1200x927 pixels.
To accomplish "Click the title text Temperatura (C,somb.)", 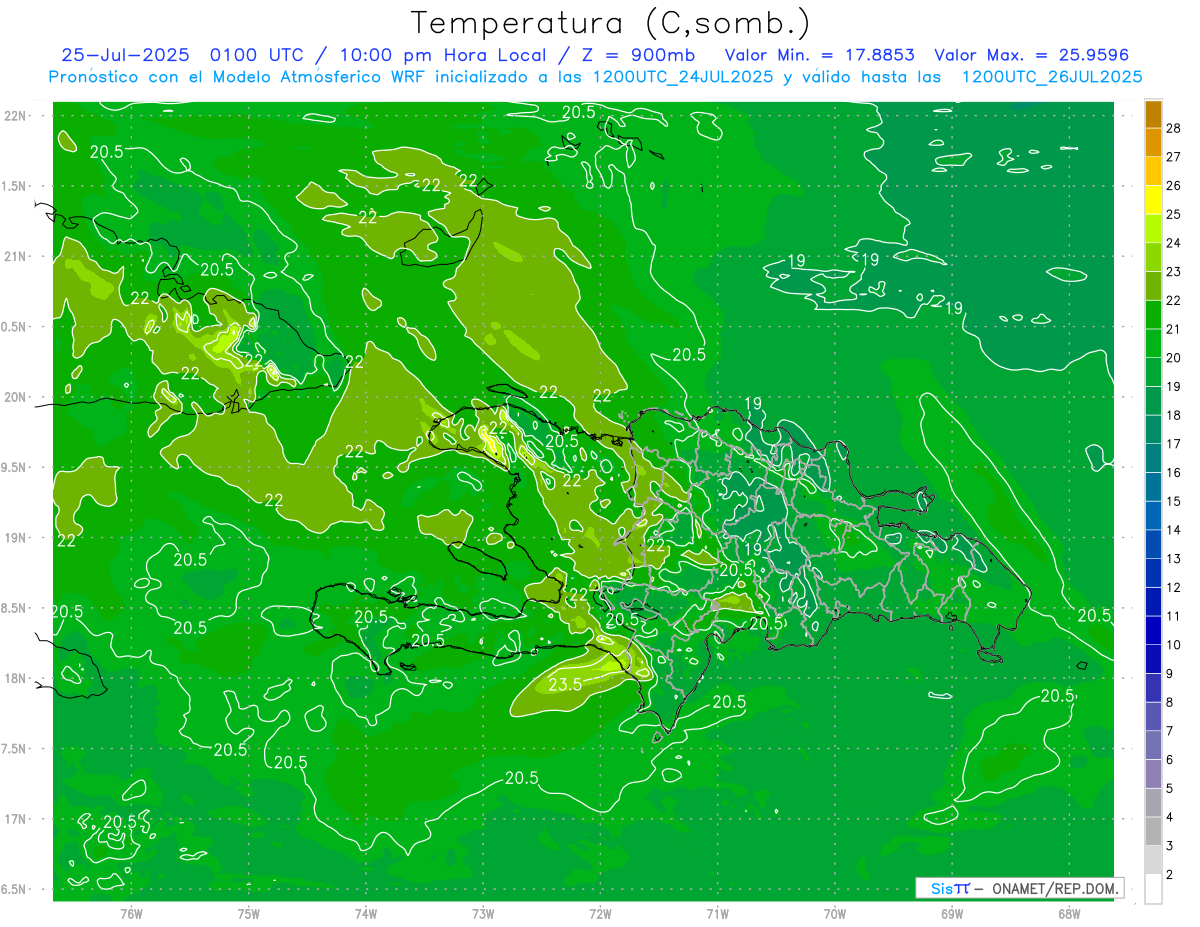I will click(610, 23).
